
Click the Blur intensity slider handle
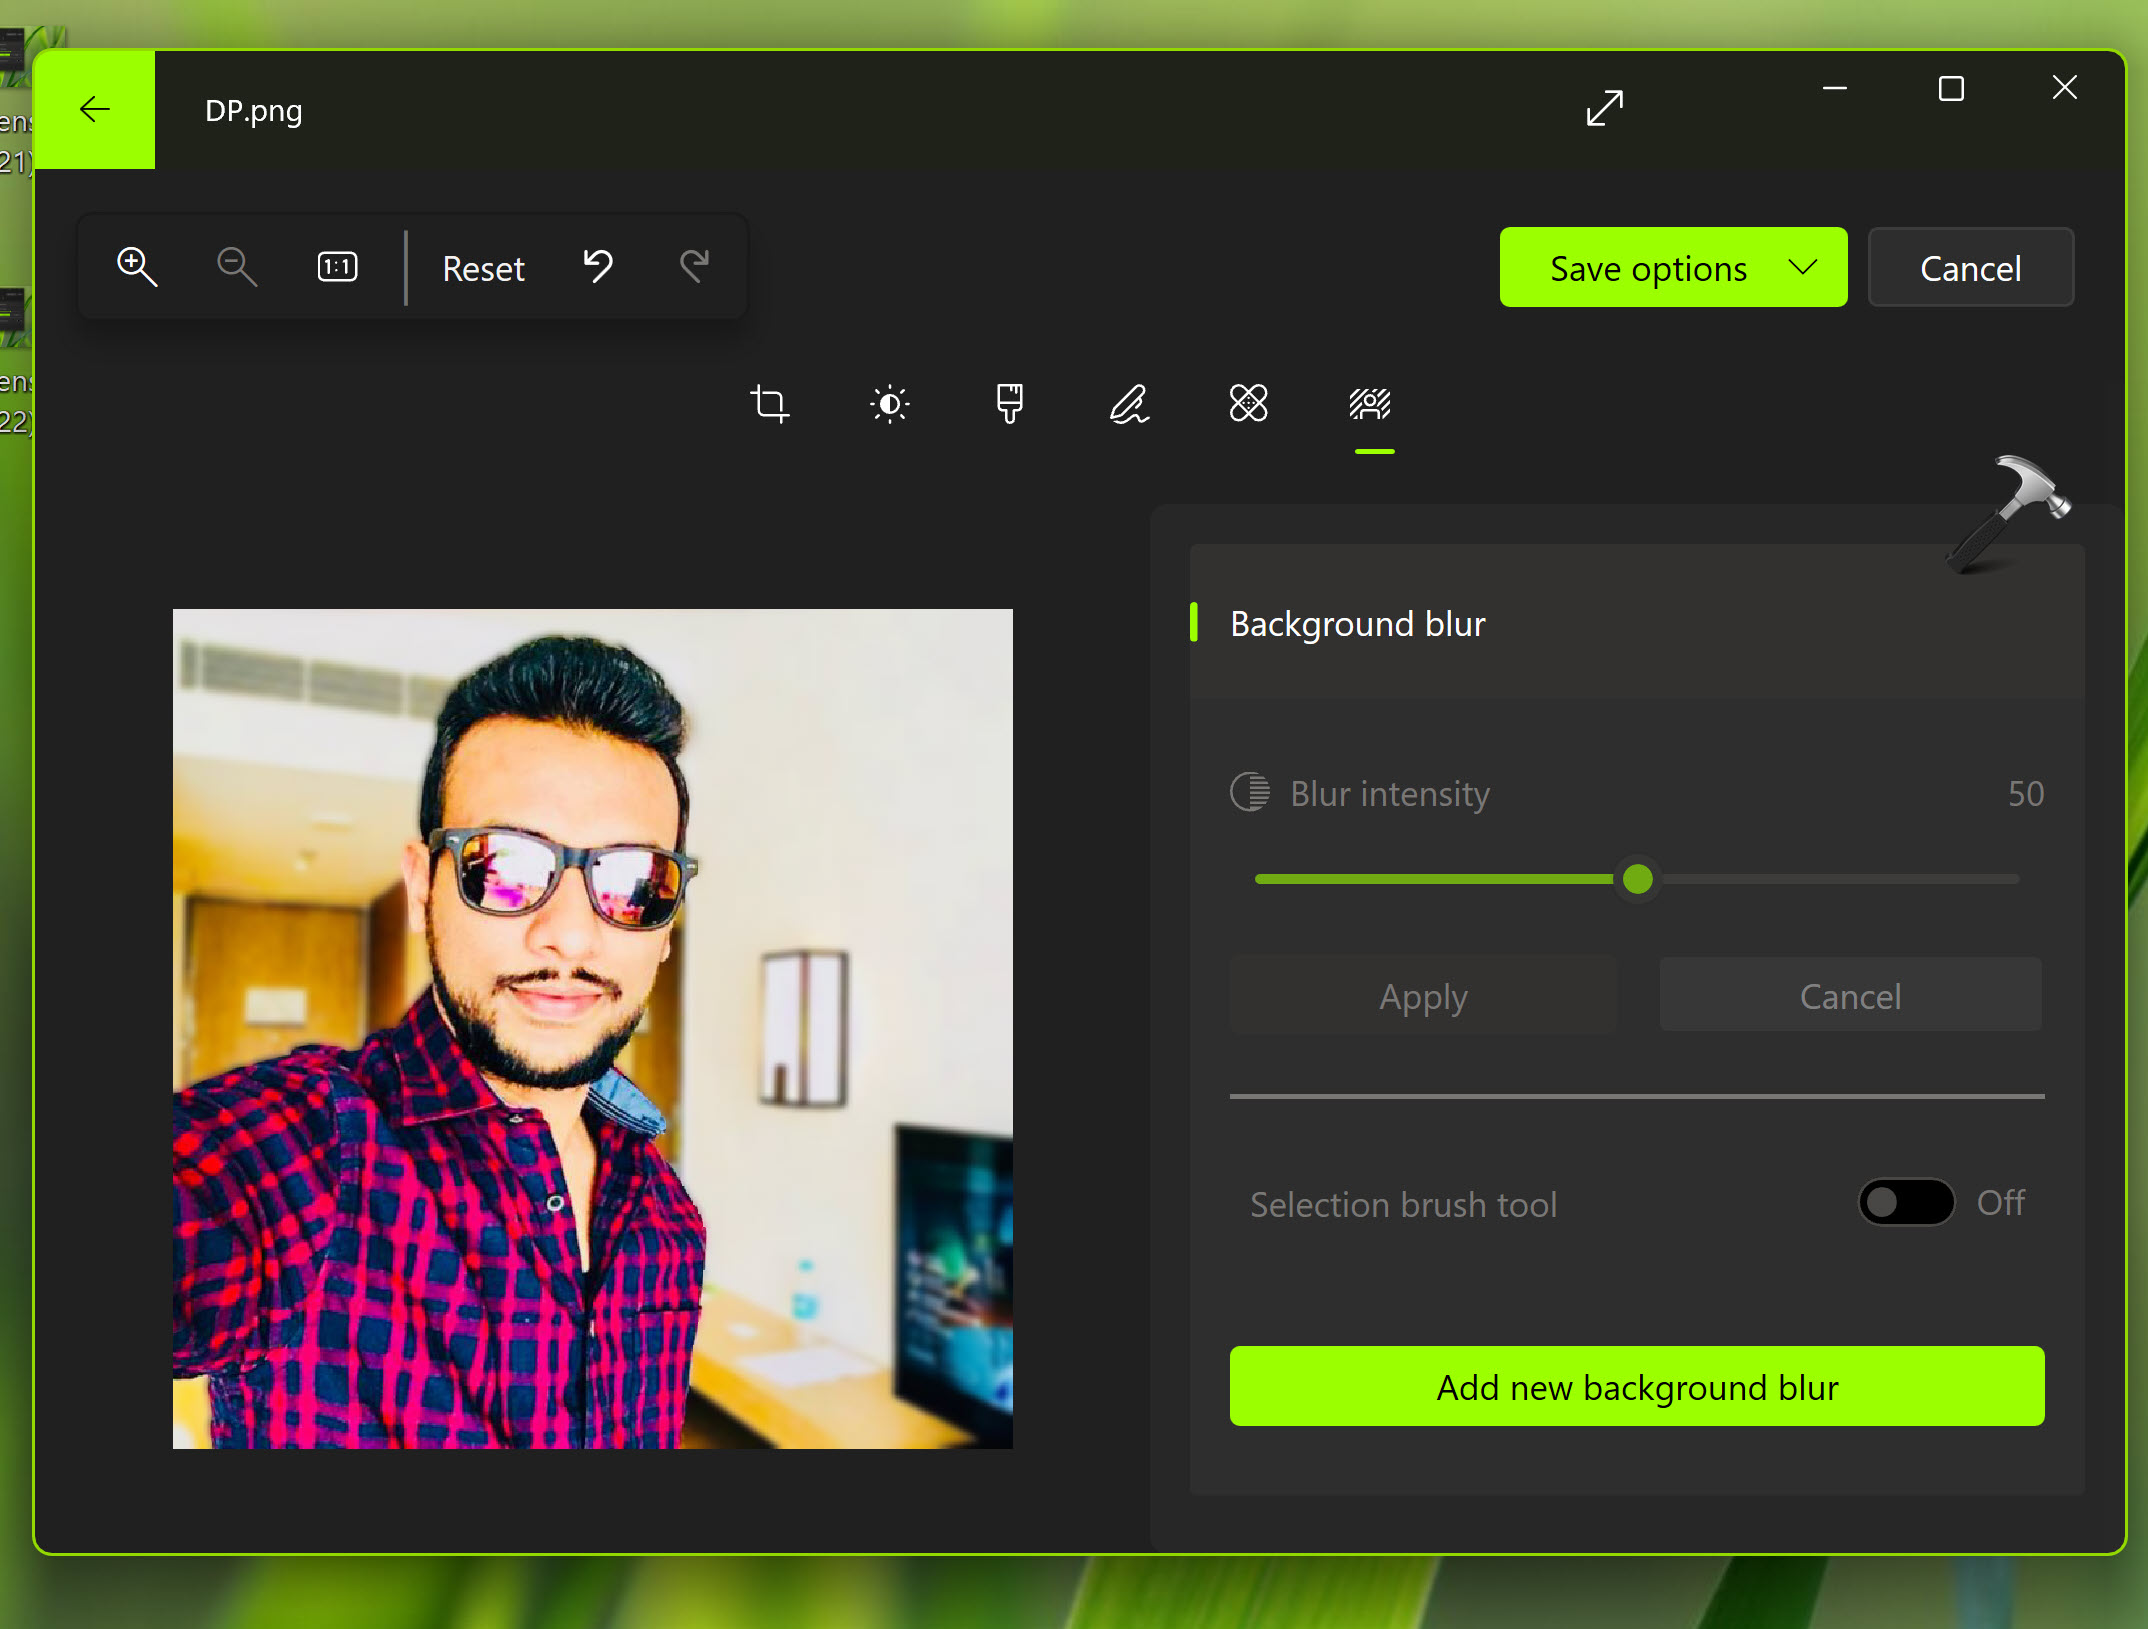coord(1637,879)
